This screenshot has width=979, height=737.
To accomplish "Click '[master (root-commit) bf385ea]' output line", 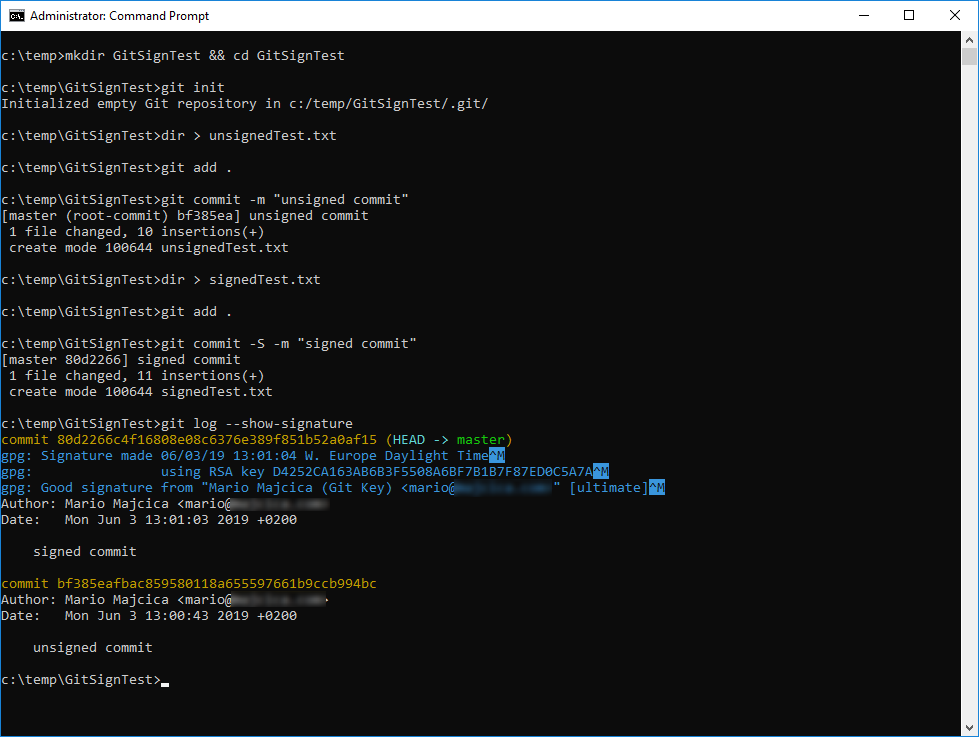I will (185, 216).
